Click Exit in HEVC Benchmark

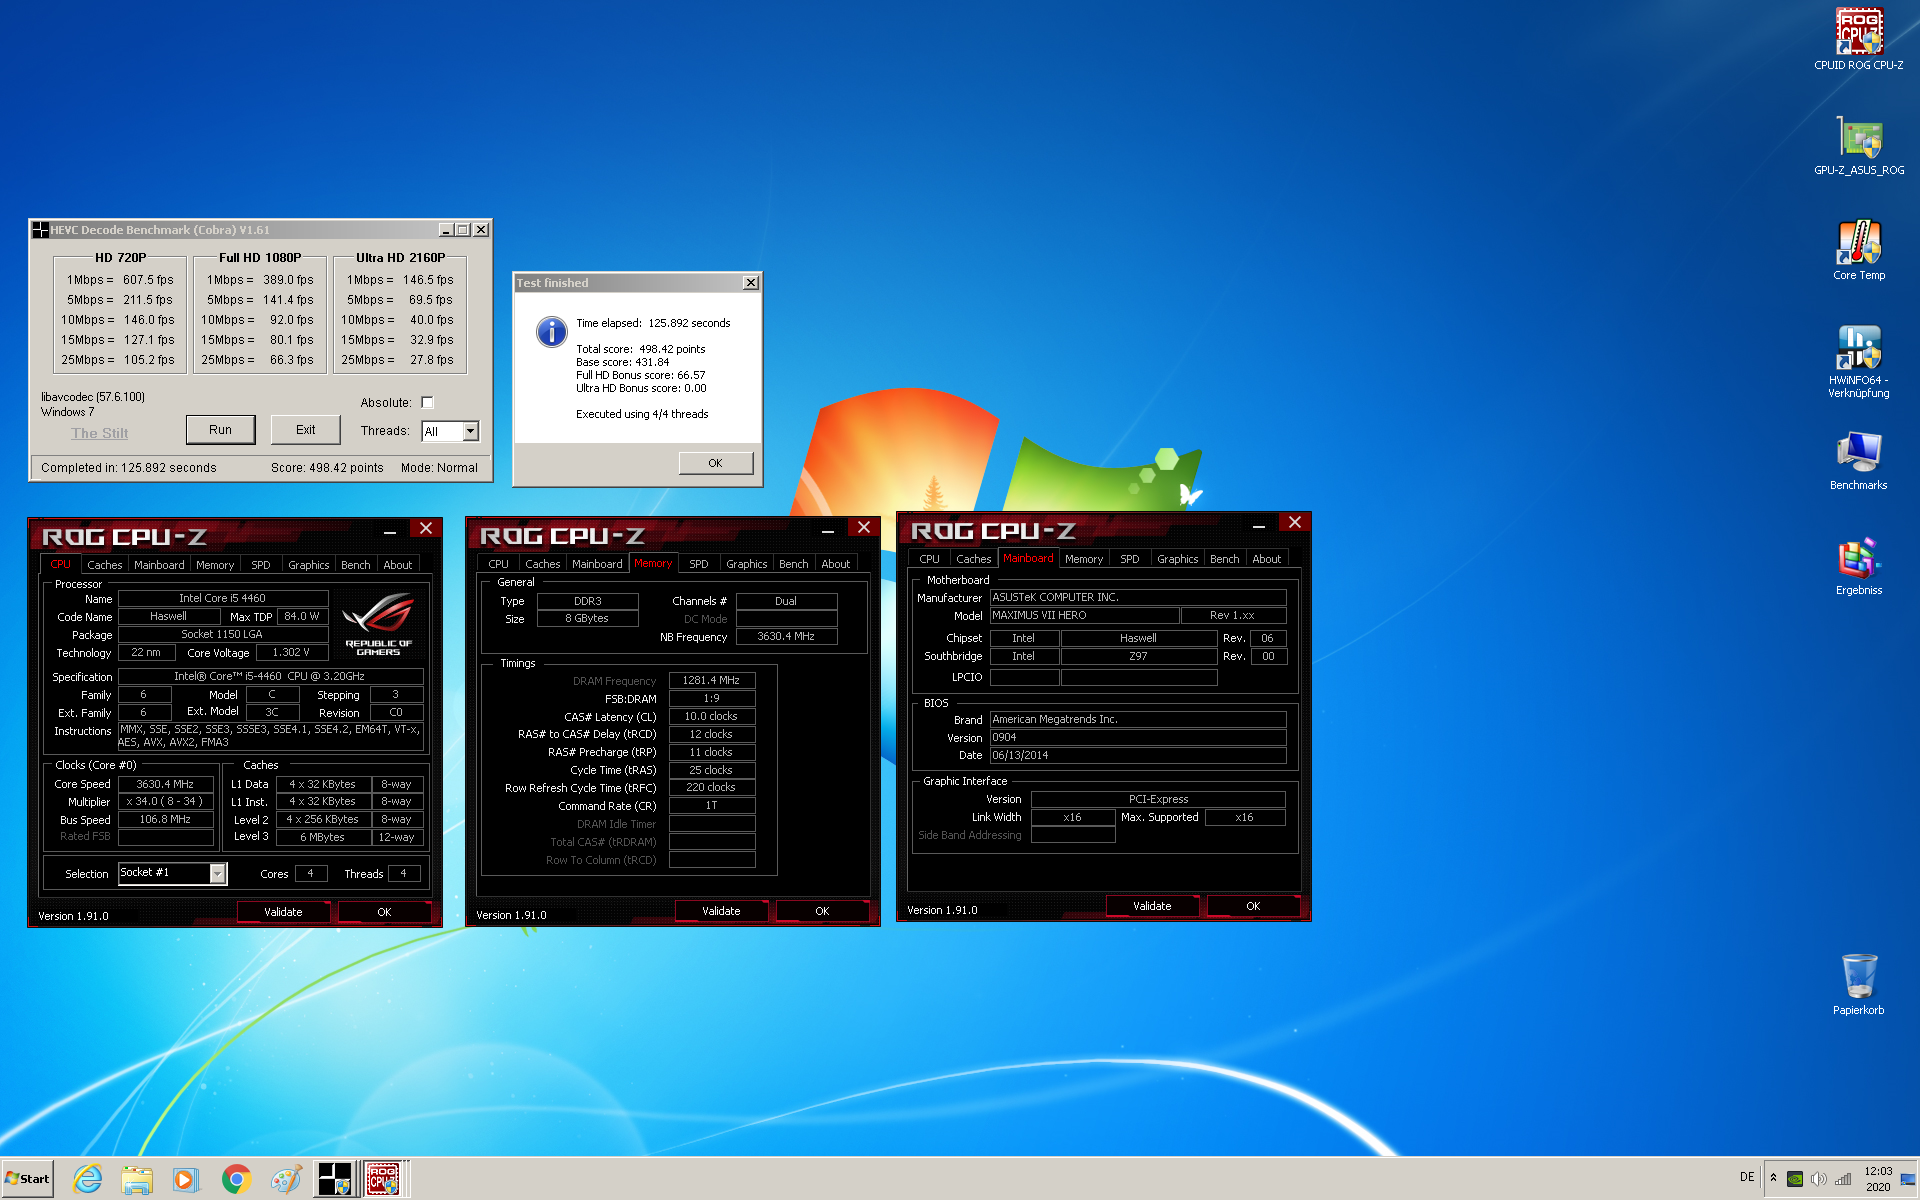click(x=305, y=429)
